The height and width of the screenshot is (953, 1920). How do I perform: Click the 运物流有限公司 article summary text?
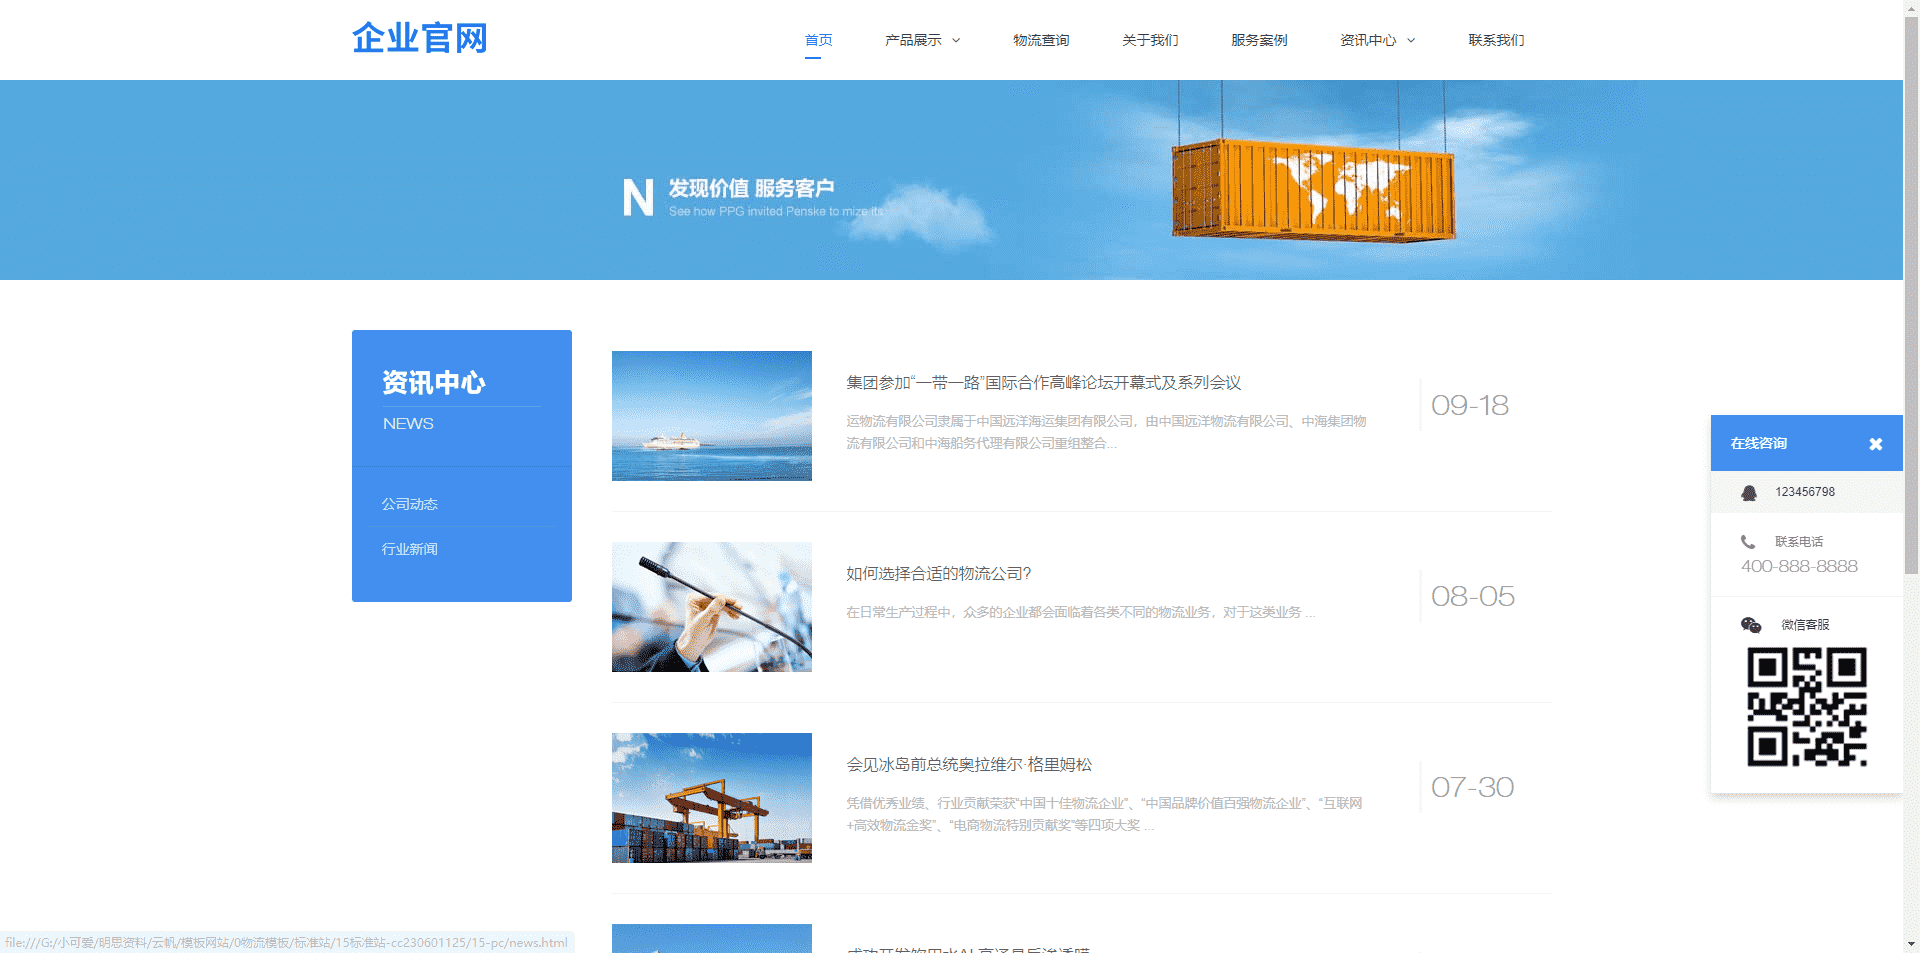pos(1106,432)
